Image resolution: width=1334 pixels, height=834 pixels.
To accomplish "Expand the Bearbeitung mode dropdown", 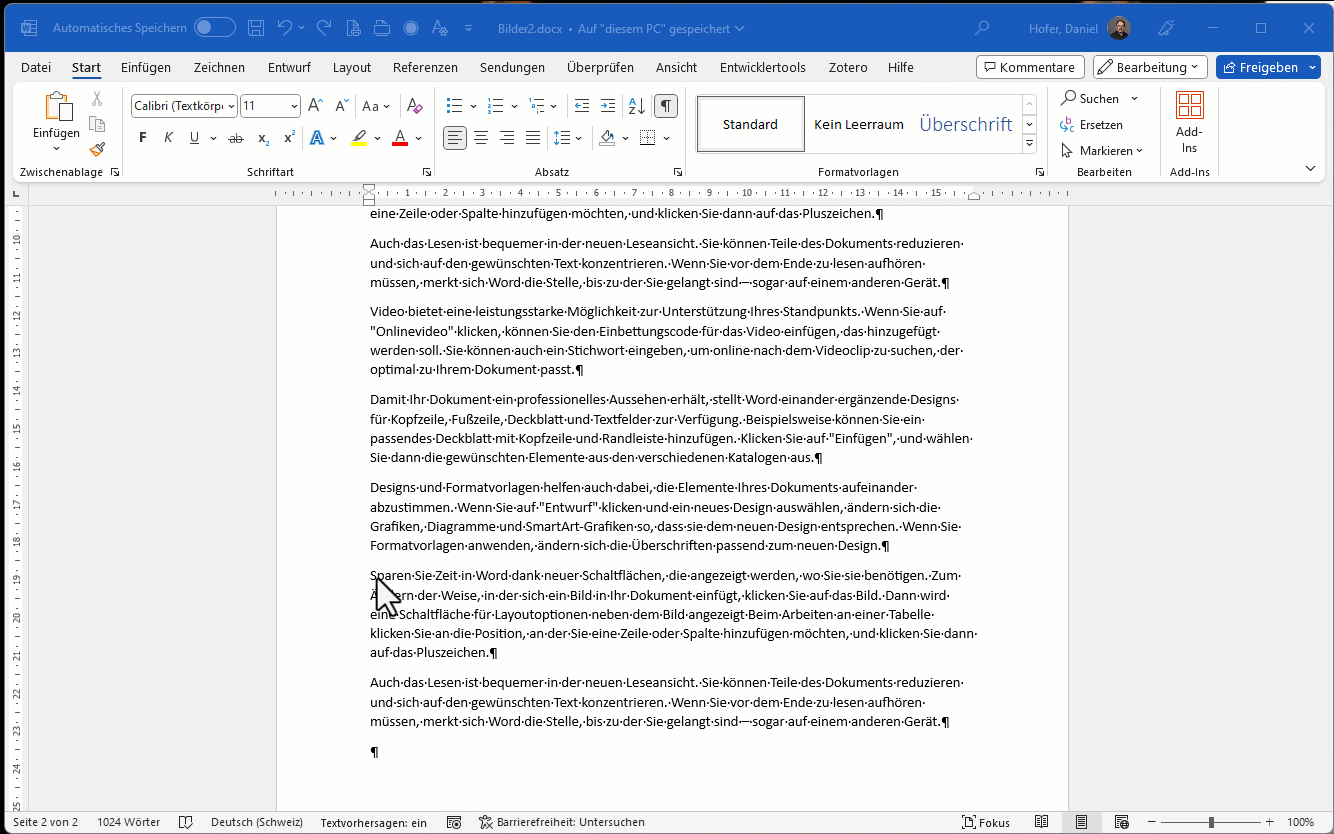I will (1150, 67).
